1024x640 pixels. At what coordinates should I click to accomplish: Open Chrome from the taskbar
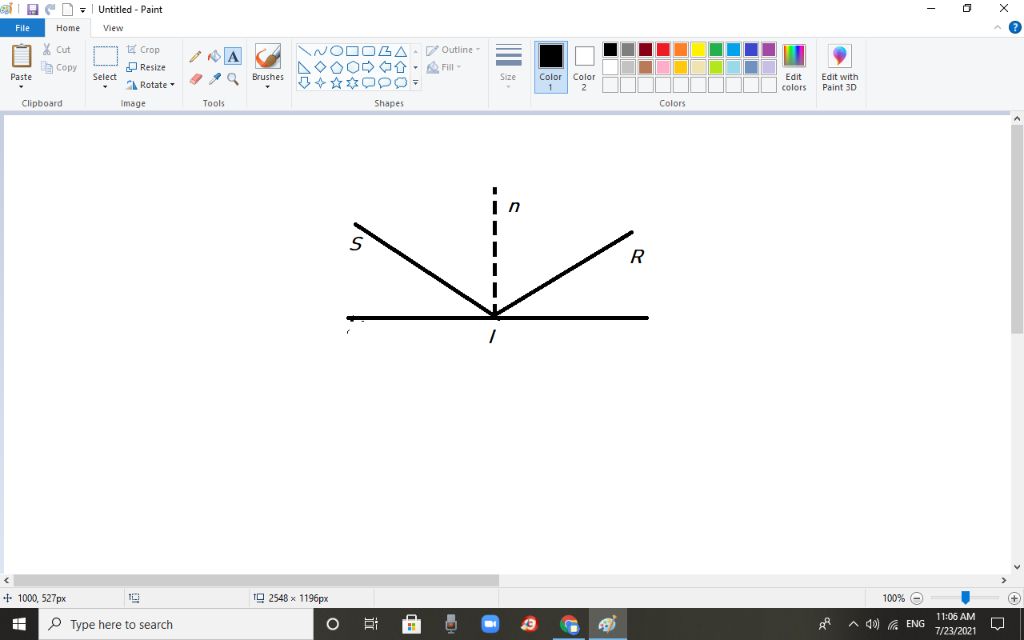coord(569,624)
